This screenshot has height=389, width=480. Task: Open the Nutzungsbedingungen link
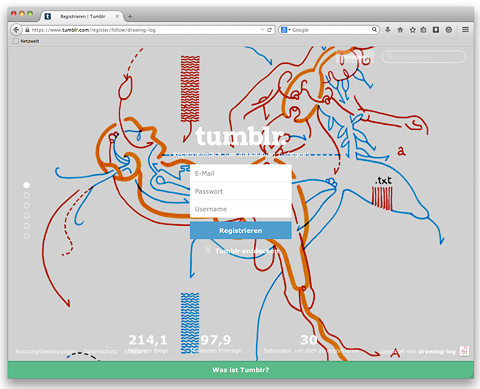pos(46,351)
